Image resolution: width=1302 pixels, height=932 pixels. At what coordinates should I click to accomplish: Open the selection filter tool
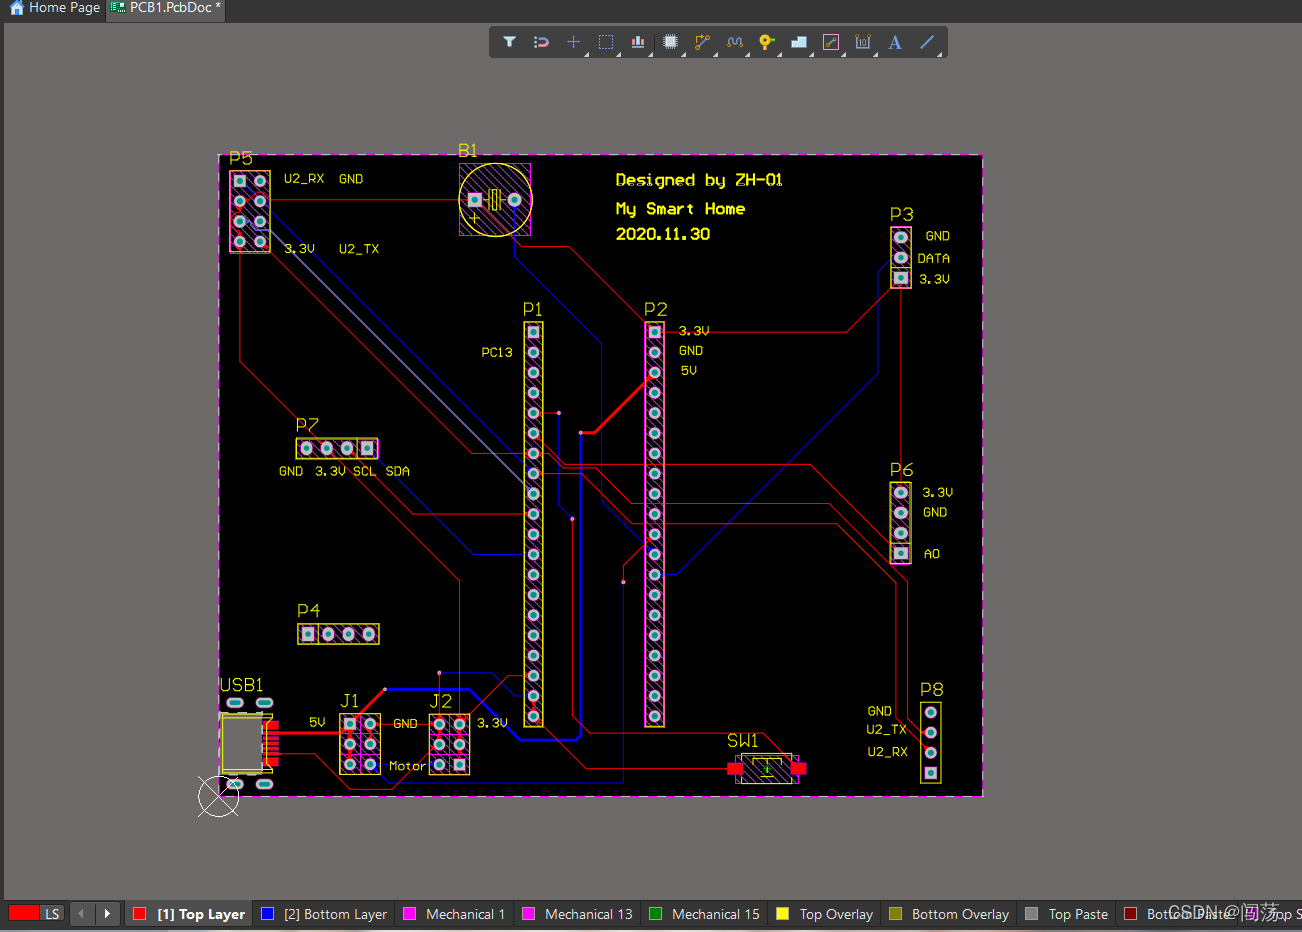[509, 42]
